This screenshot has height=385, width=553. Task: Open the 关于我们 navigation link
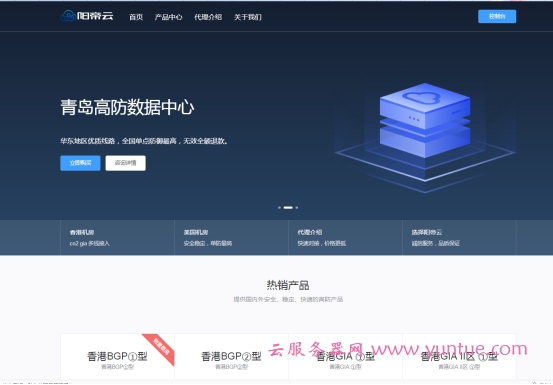pos(248,17)
